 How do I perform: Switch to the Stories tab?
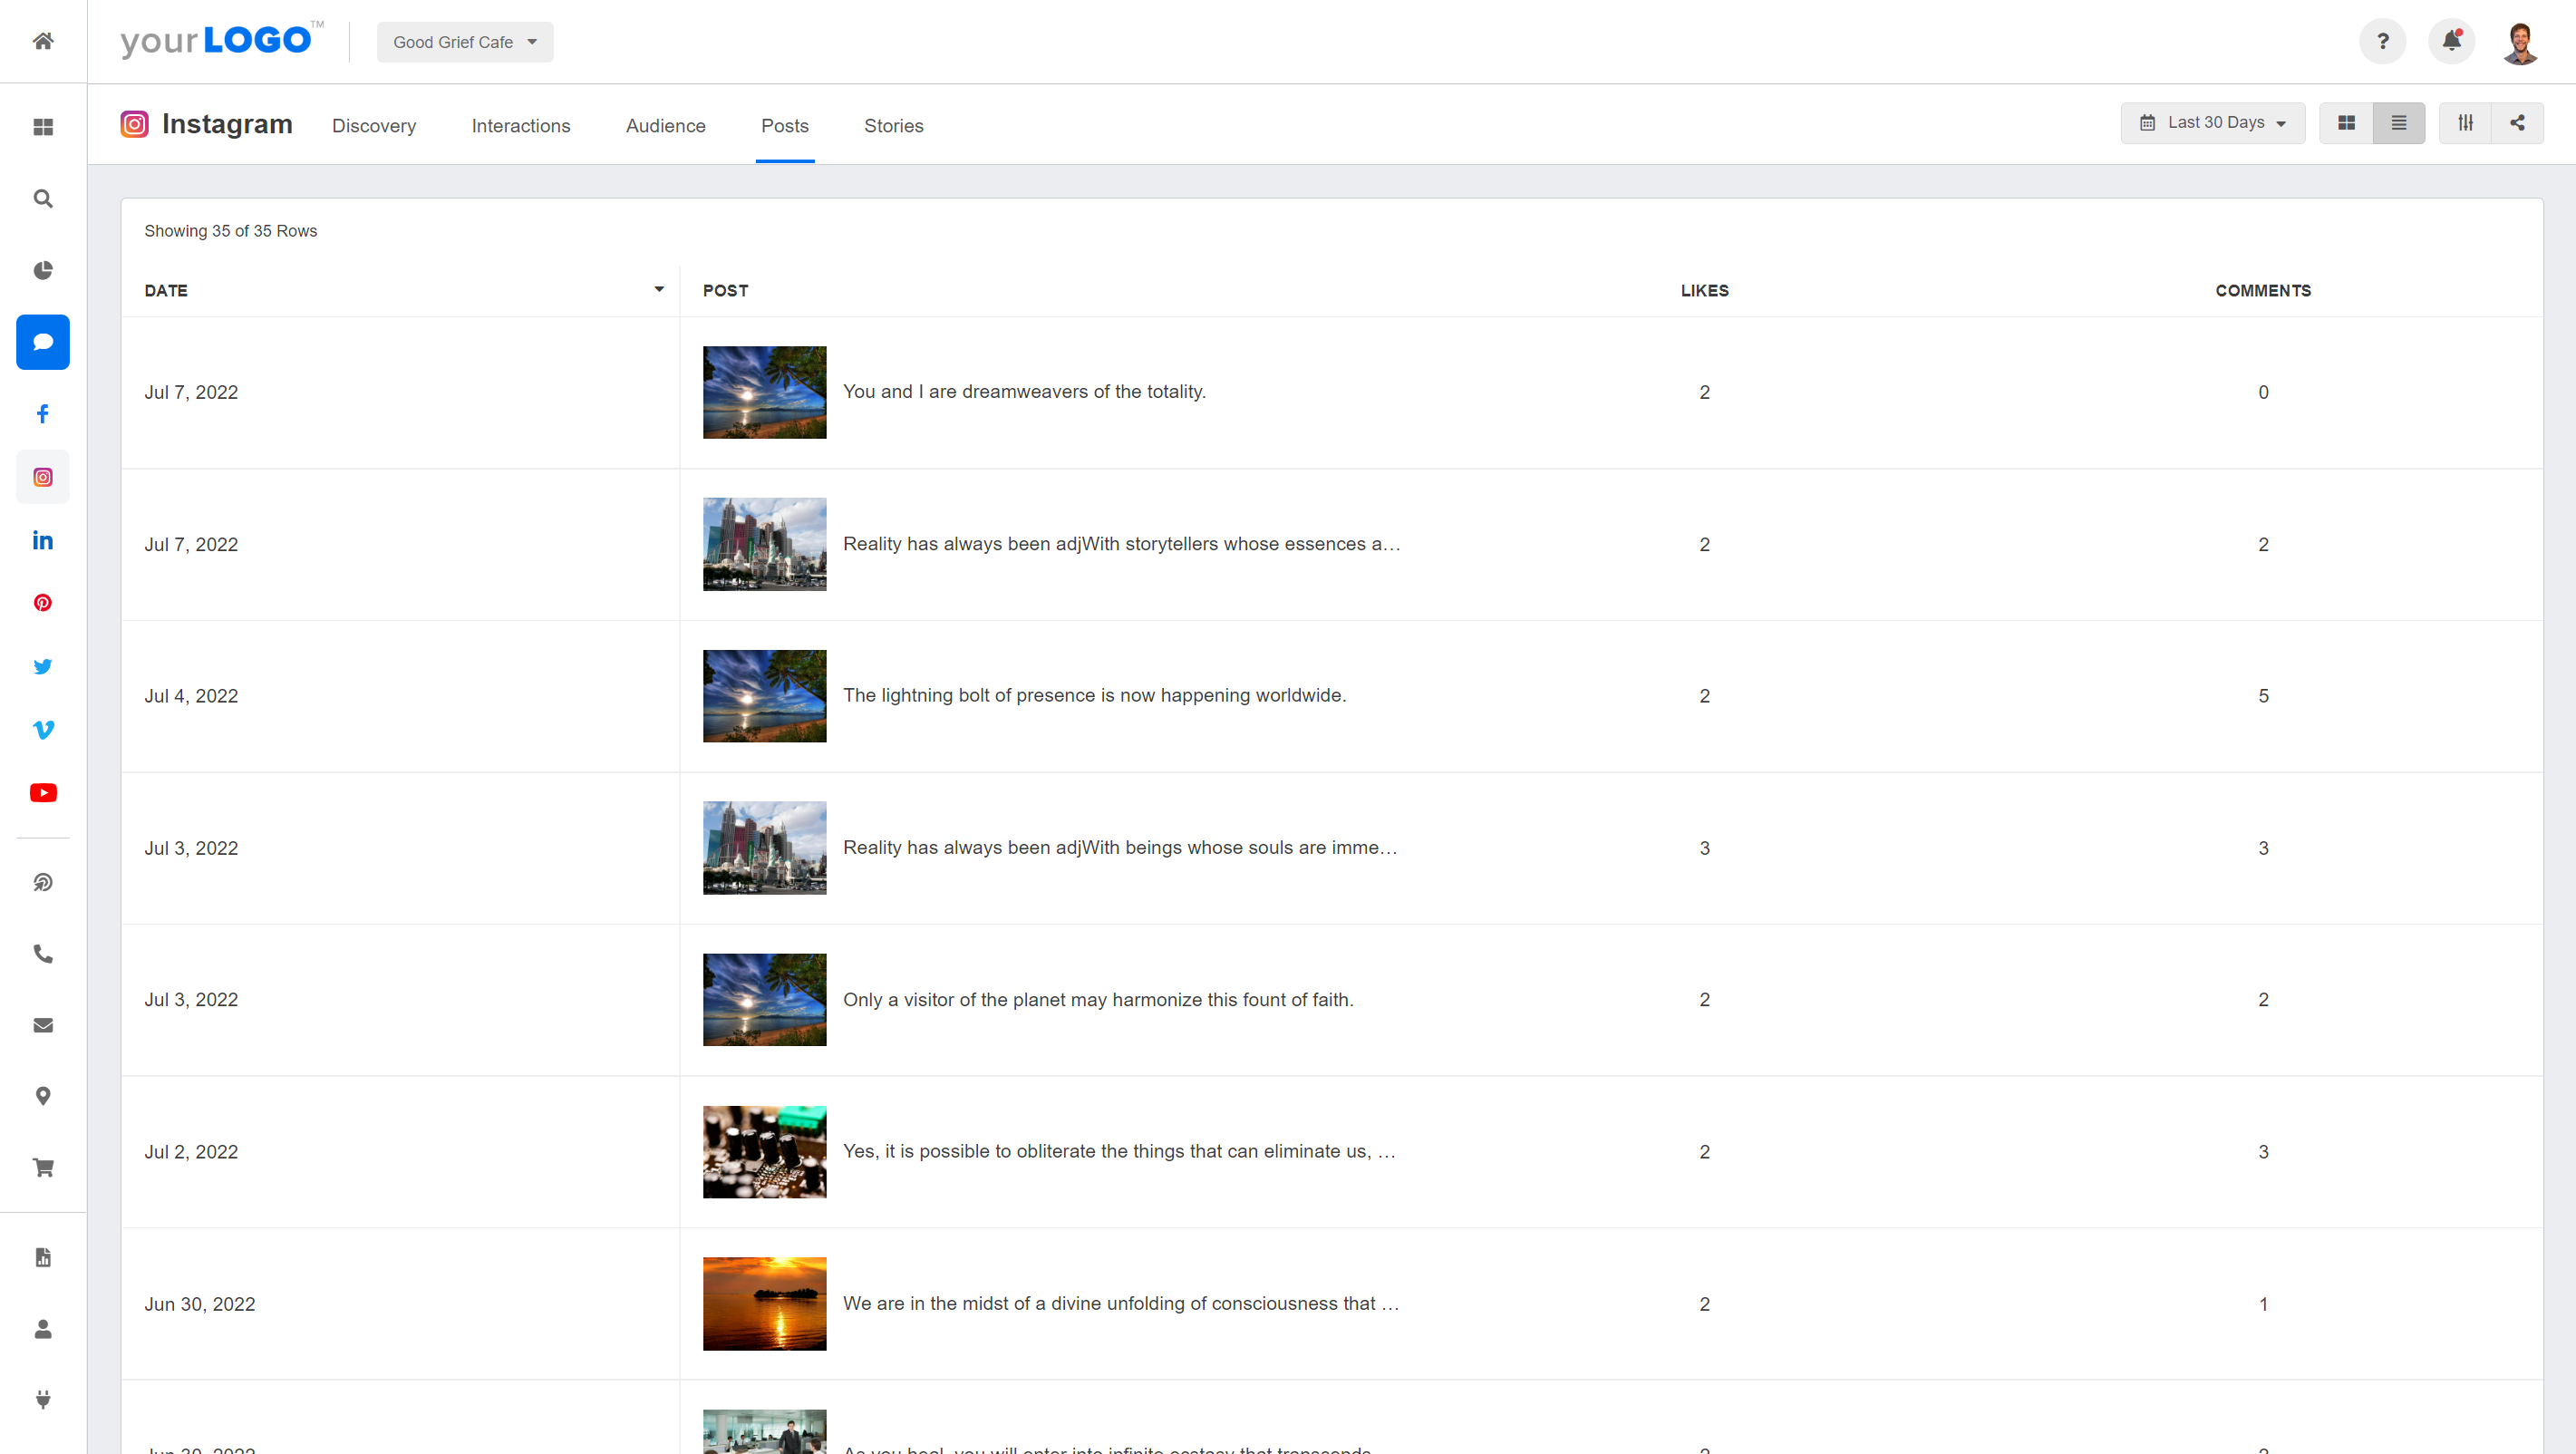coord(894,126)
